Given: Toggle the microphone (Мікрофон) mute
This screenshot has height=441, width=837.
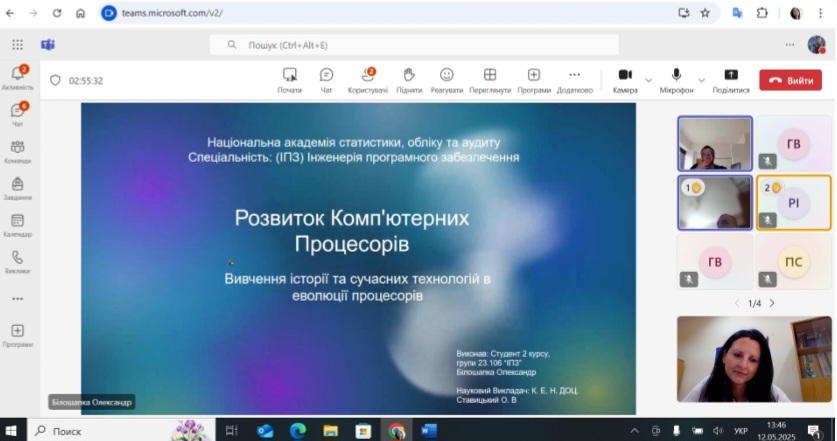Looking at the screenshot, I should tap(676, 79).
